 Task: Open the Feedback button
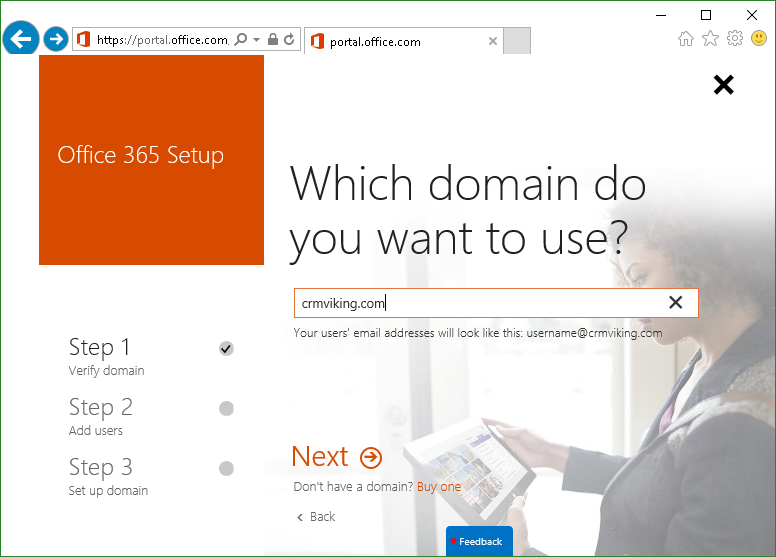tap(479, 542)
